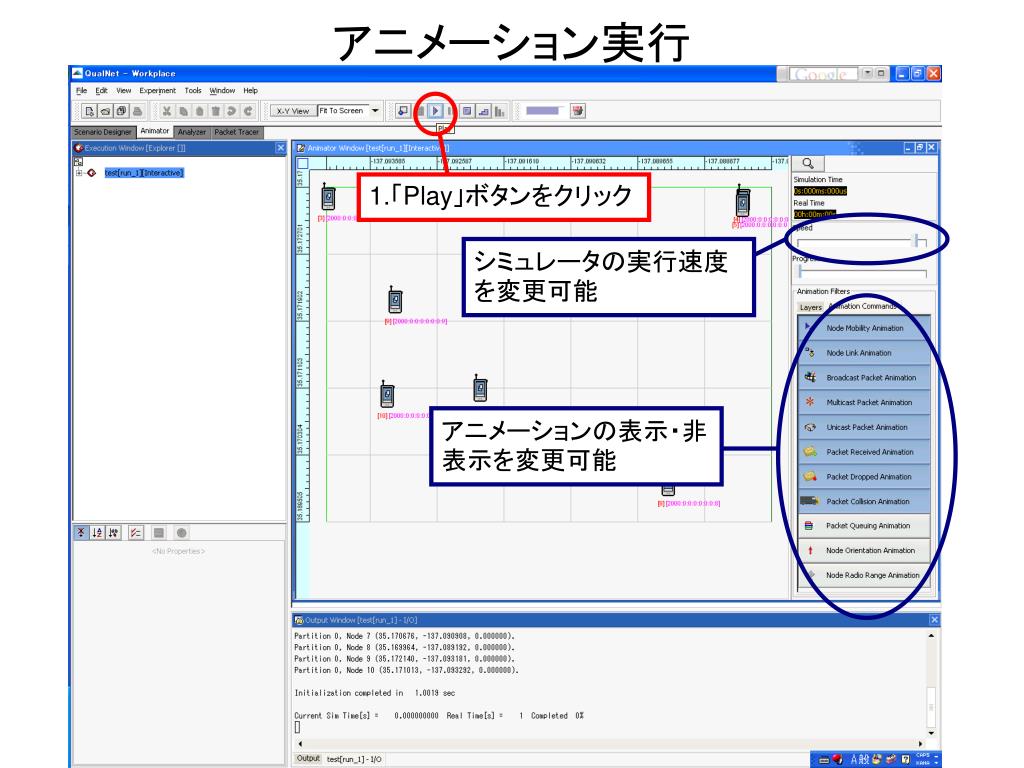The width and height of the screenshot is (1024, 768).
Task: Click the Play simulation button
Action: [x=435, y=111]
